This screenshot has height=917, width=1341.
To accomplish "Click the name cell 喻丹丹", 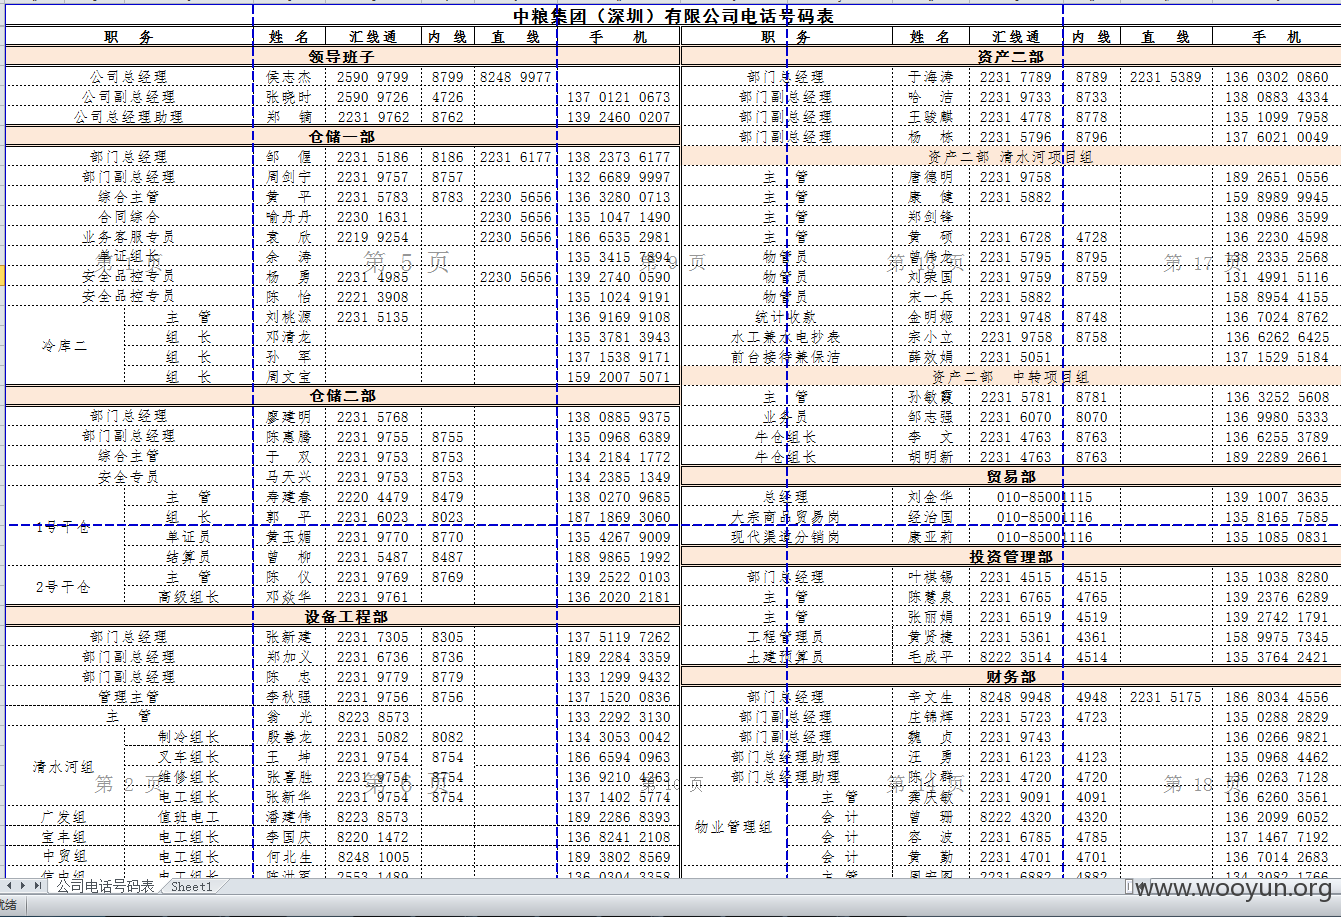I will pyautogui.click(x=289, y=217).
